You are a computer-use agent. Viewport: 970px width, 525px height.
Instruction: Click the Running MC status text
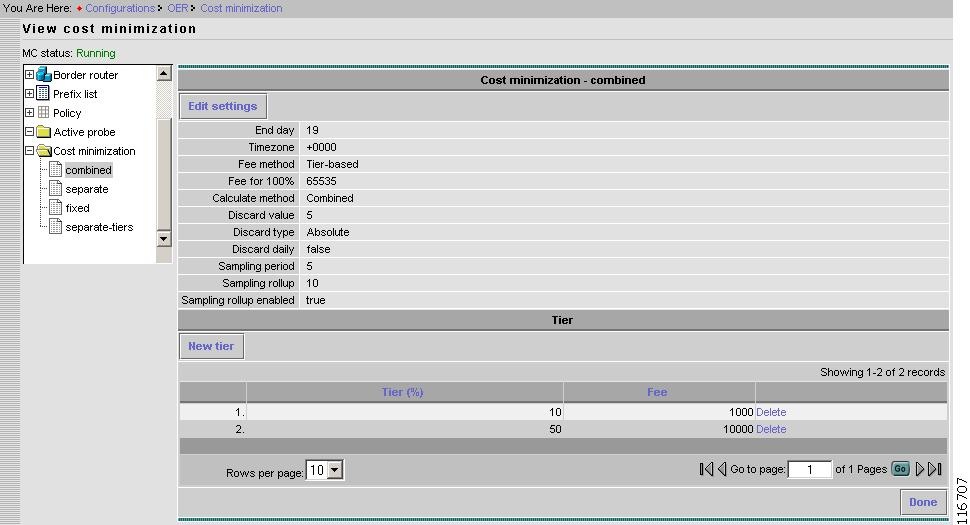tap(95, 53)
